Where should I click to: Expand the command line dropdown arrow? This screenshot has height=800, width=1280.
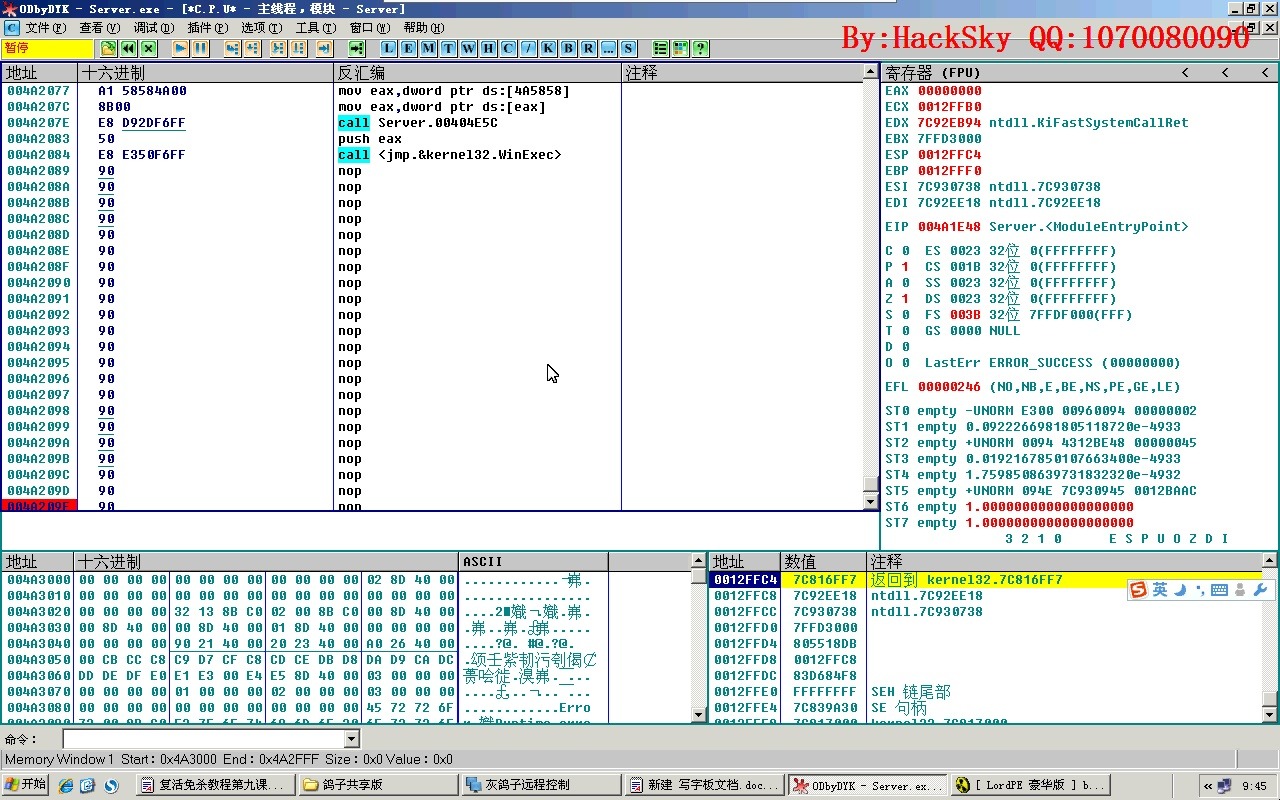pos(351,739)
